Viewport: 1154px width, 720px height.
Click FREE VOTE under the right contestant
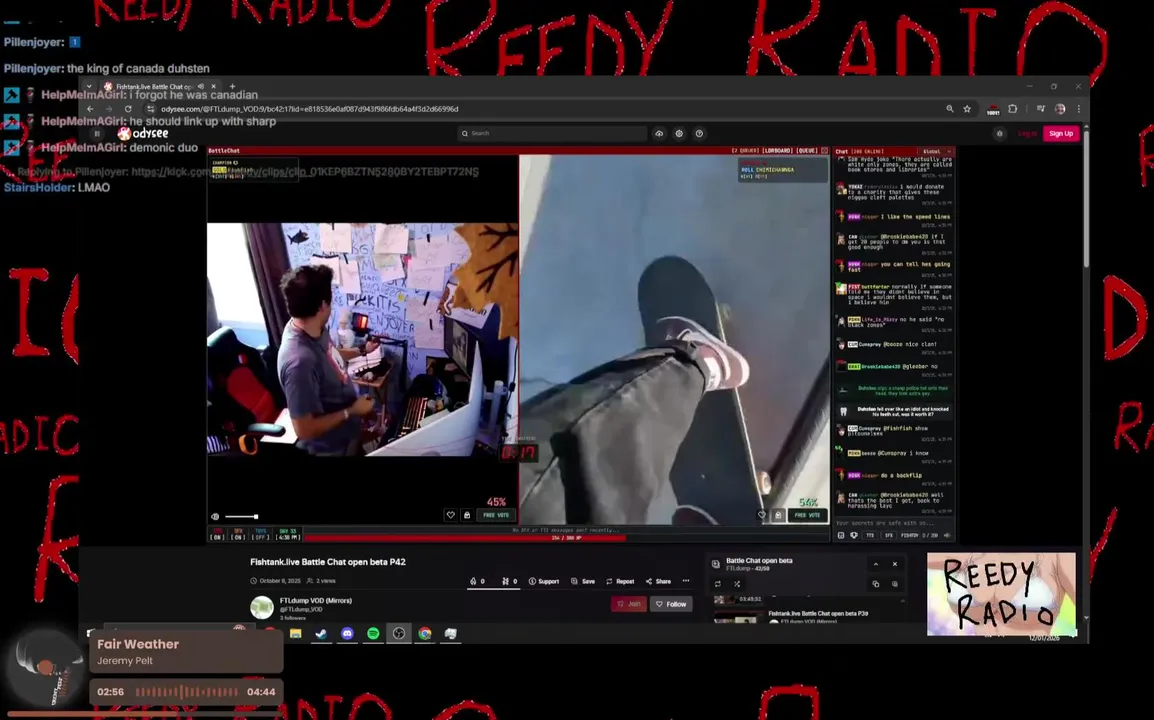(x=807, y=515)
